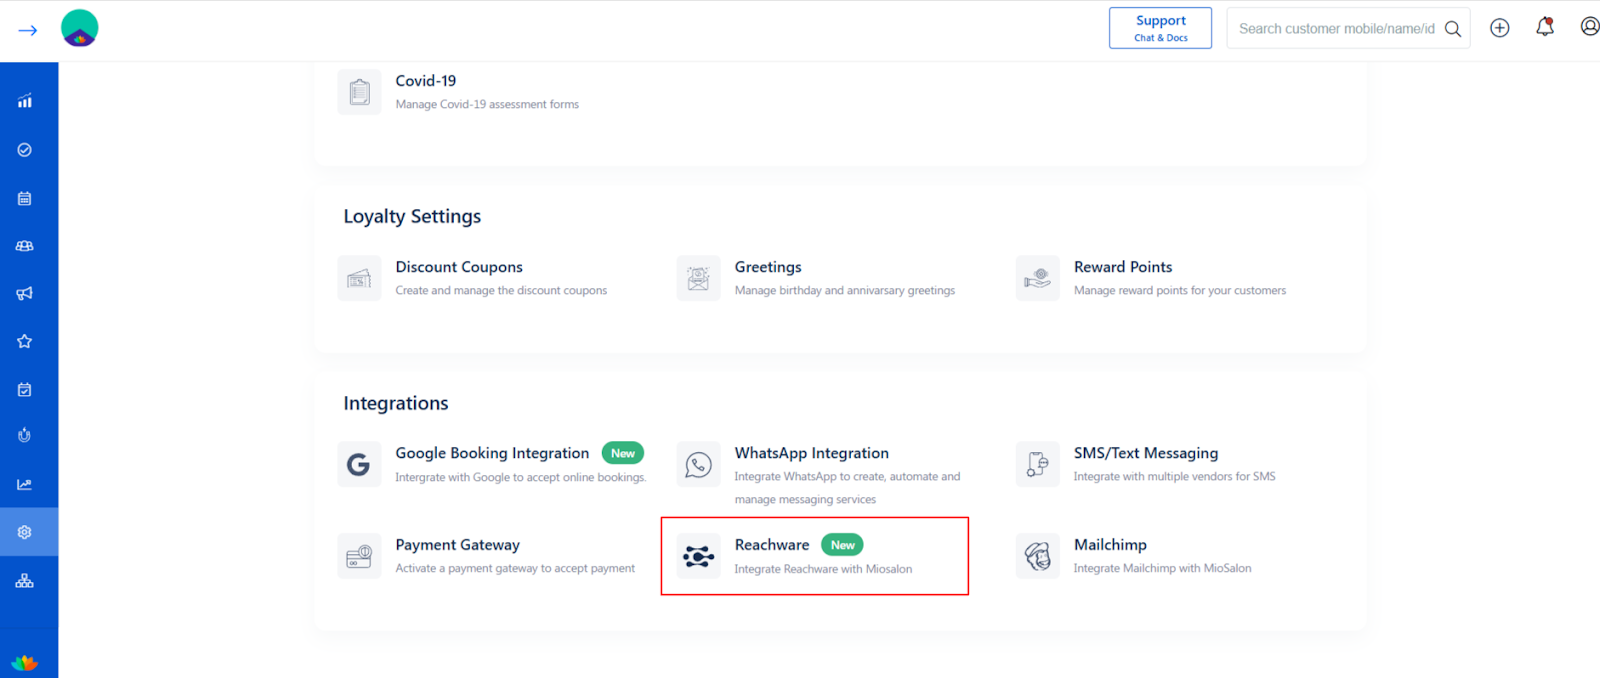
Task: Expand the sidebar with the arrow icon
Action: click(28, 30)
